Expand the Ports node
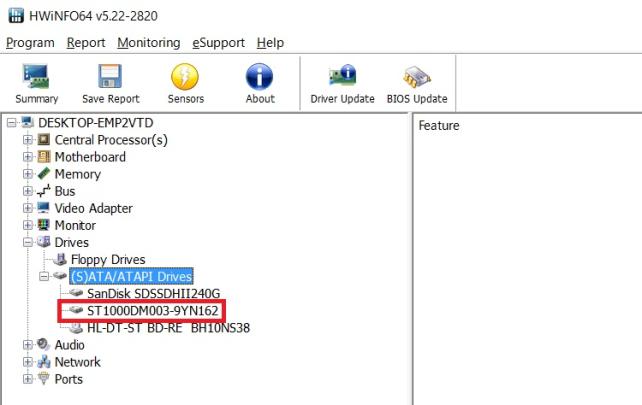Image resolution: width=642 pixels, height=405 pixels. [28, 379]
